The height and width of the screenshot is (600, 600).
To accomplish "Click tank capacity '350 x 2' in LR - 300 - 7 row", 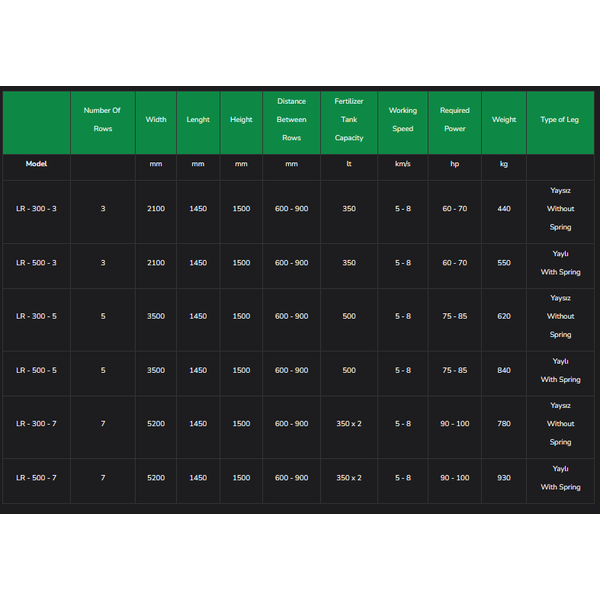I will (349, 424).
